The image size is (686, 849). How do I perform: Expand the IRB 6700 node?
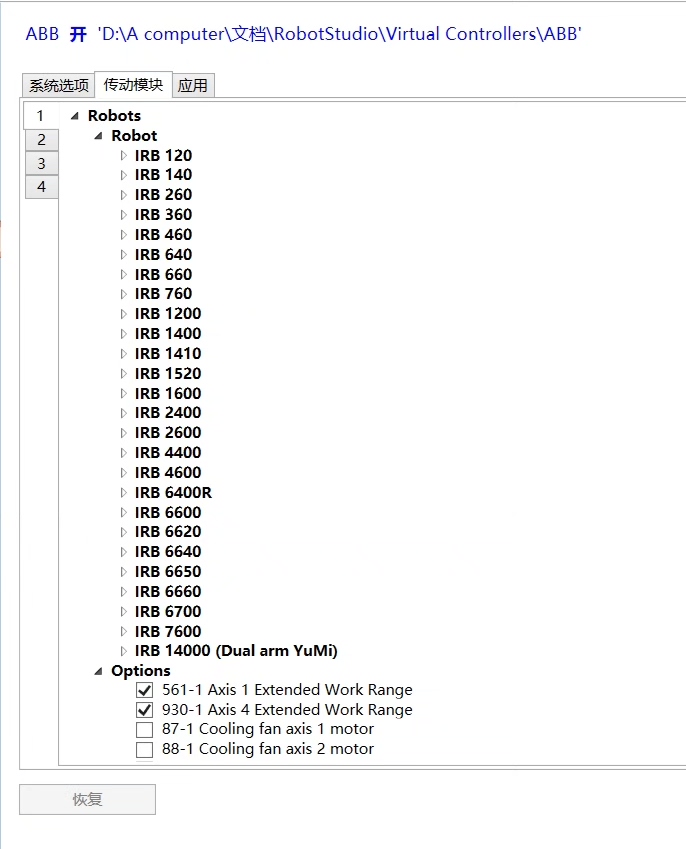(x=123, y=612)
